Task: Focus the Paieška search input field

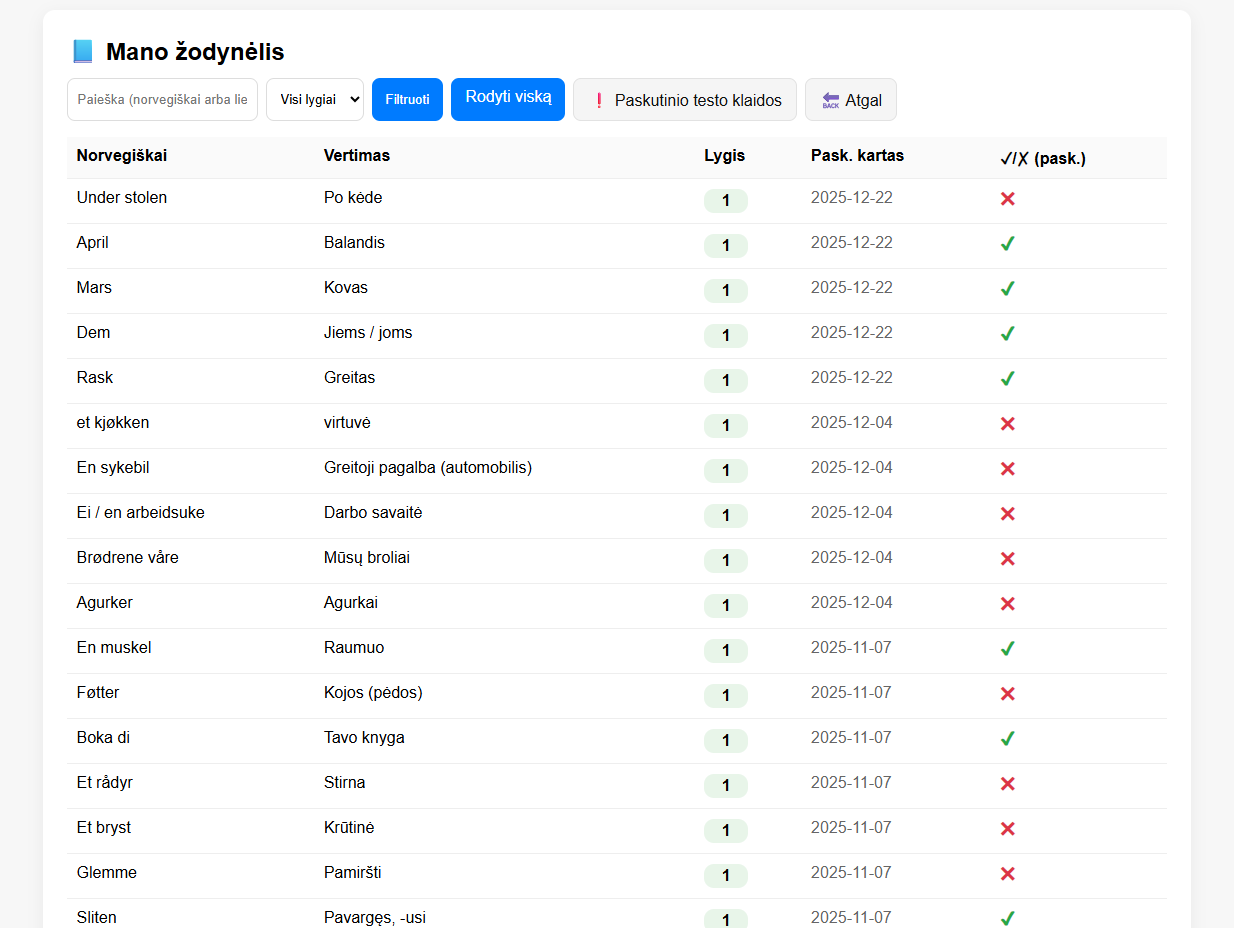Action: (162, 100)
